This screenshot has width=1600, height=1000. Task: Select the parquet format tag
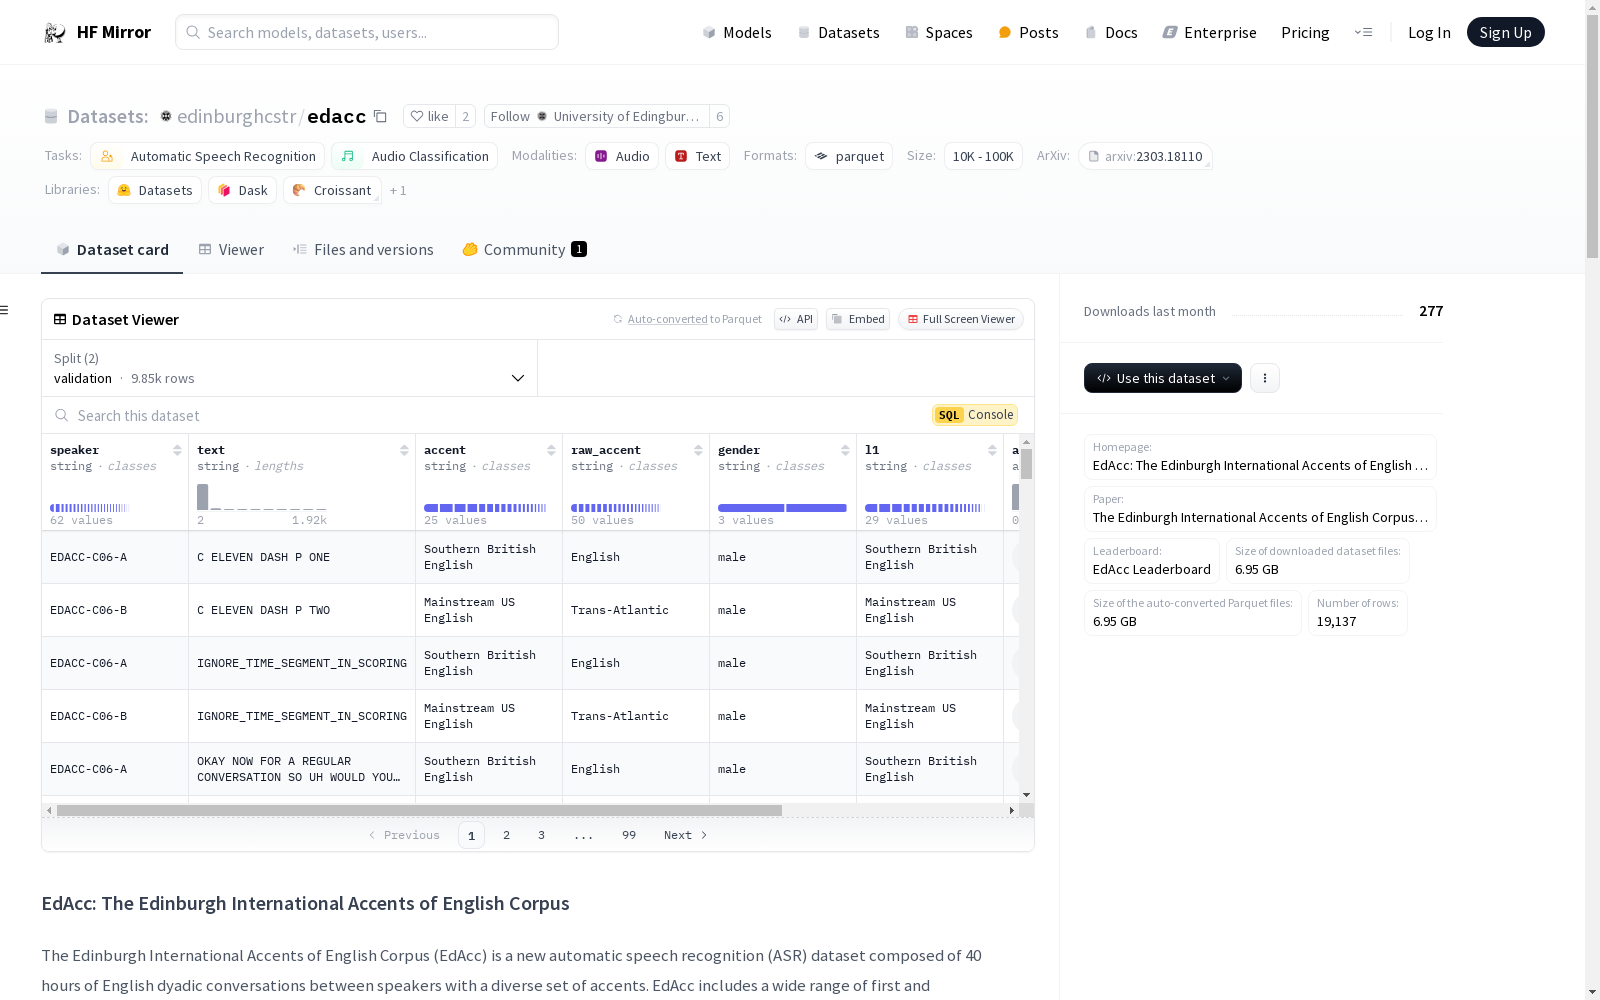(x=849, y=156)
